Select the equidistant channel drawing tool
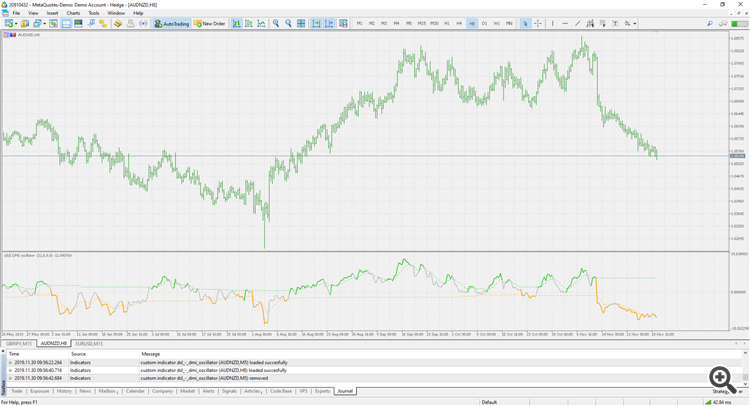Viewport: 750px width, 406px height. click(x=590, y=23)
